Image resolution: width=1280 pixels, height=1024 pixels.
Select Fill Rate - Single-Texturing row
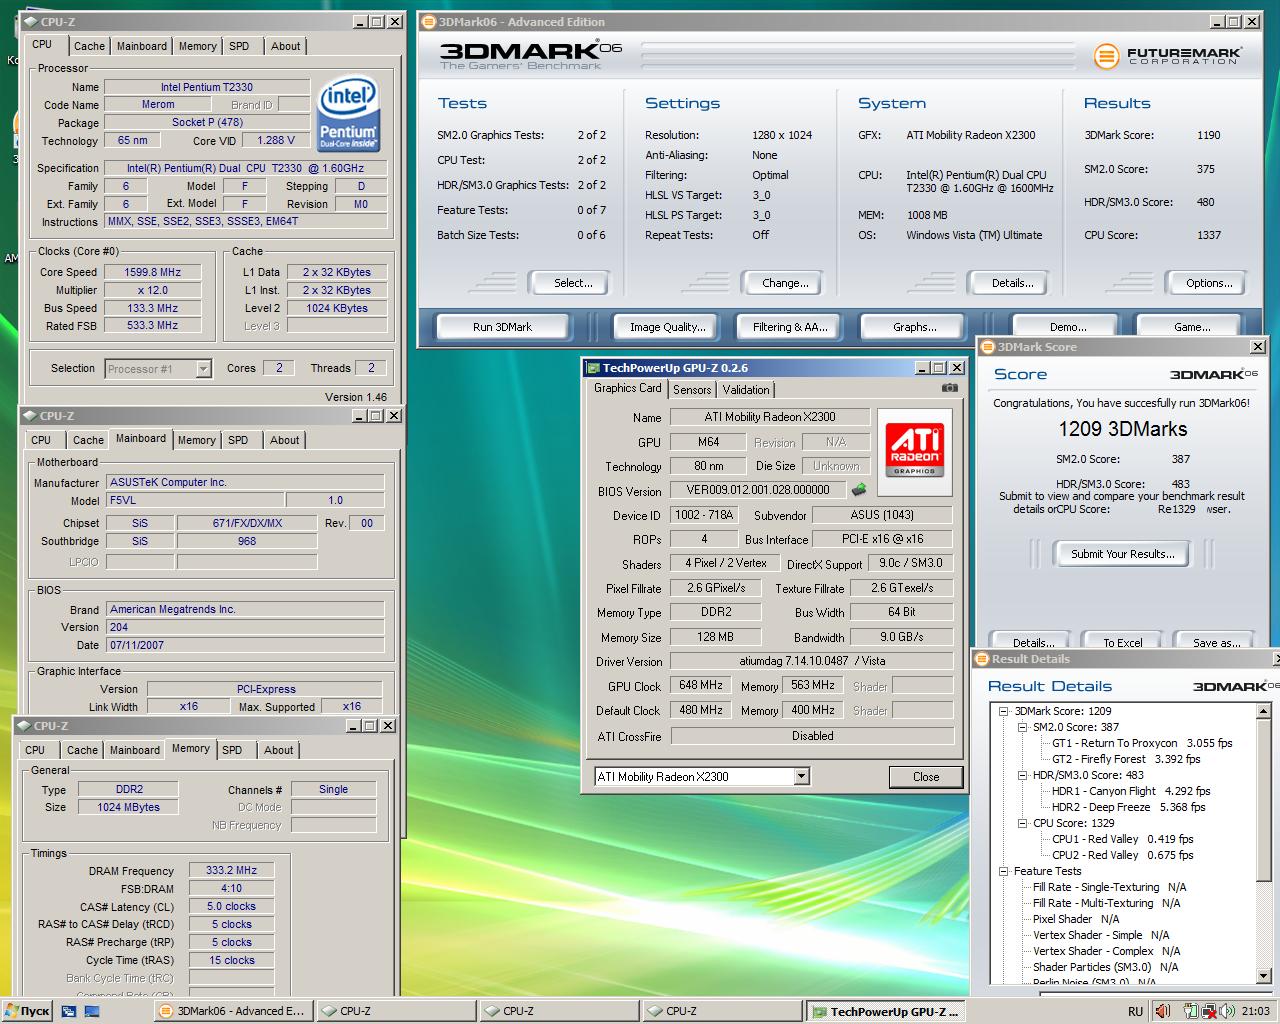coord(1109,887)
